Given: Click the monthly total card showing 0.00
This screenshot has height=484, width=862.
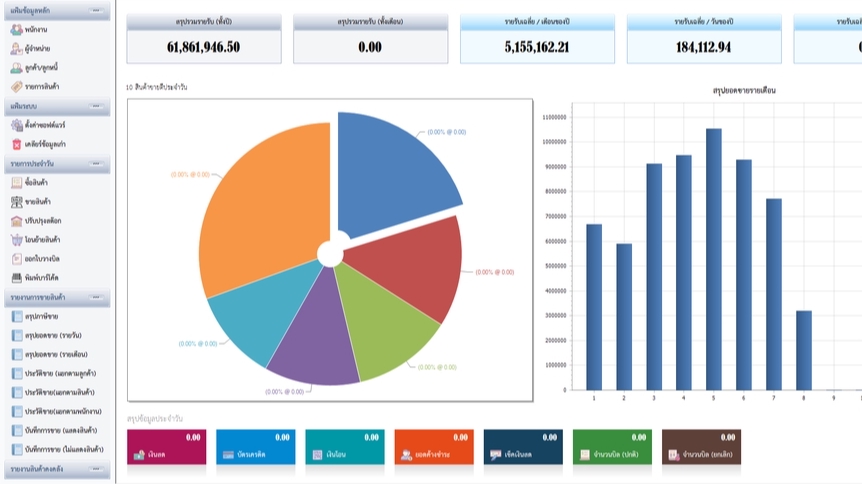Looking at the screenshot, I should click(x=371, y=39).
